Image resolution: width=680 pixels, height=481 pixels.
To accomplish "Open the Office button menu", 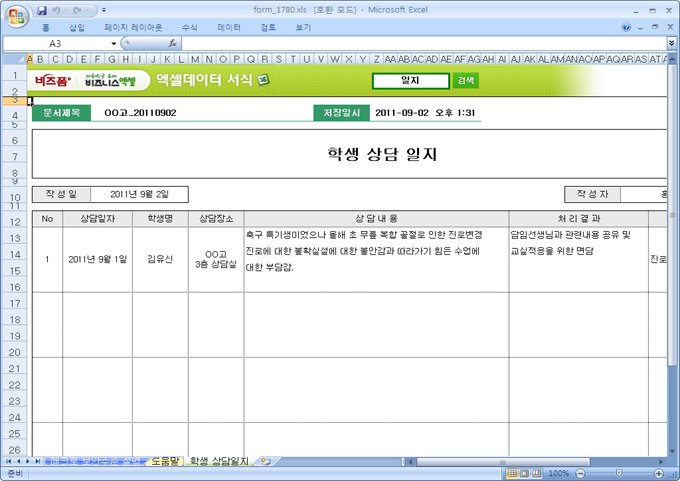I will tap(16, 16).
